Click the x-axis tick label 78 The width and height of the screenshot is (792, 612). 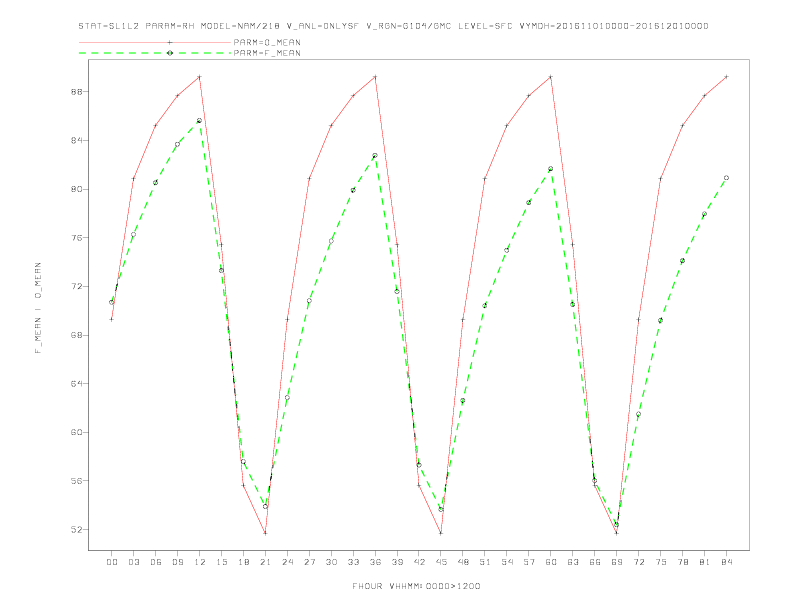(x=682, y=562)
